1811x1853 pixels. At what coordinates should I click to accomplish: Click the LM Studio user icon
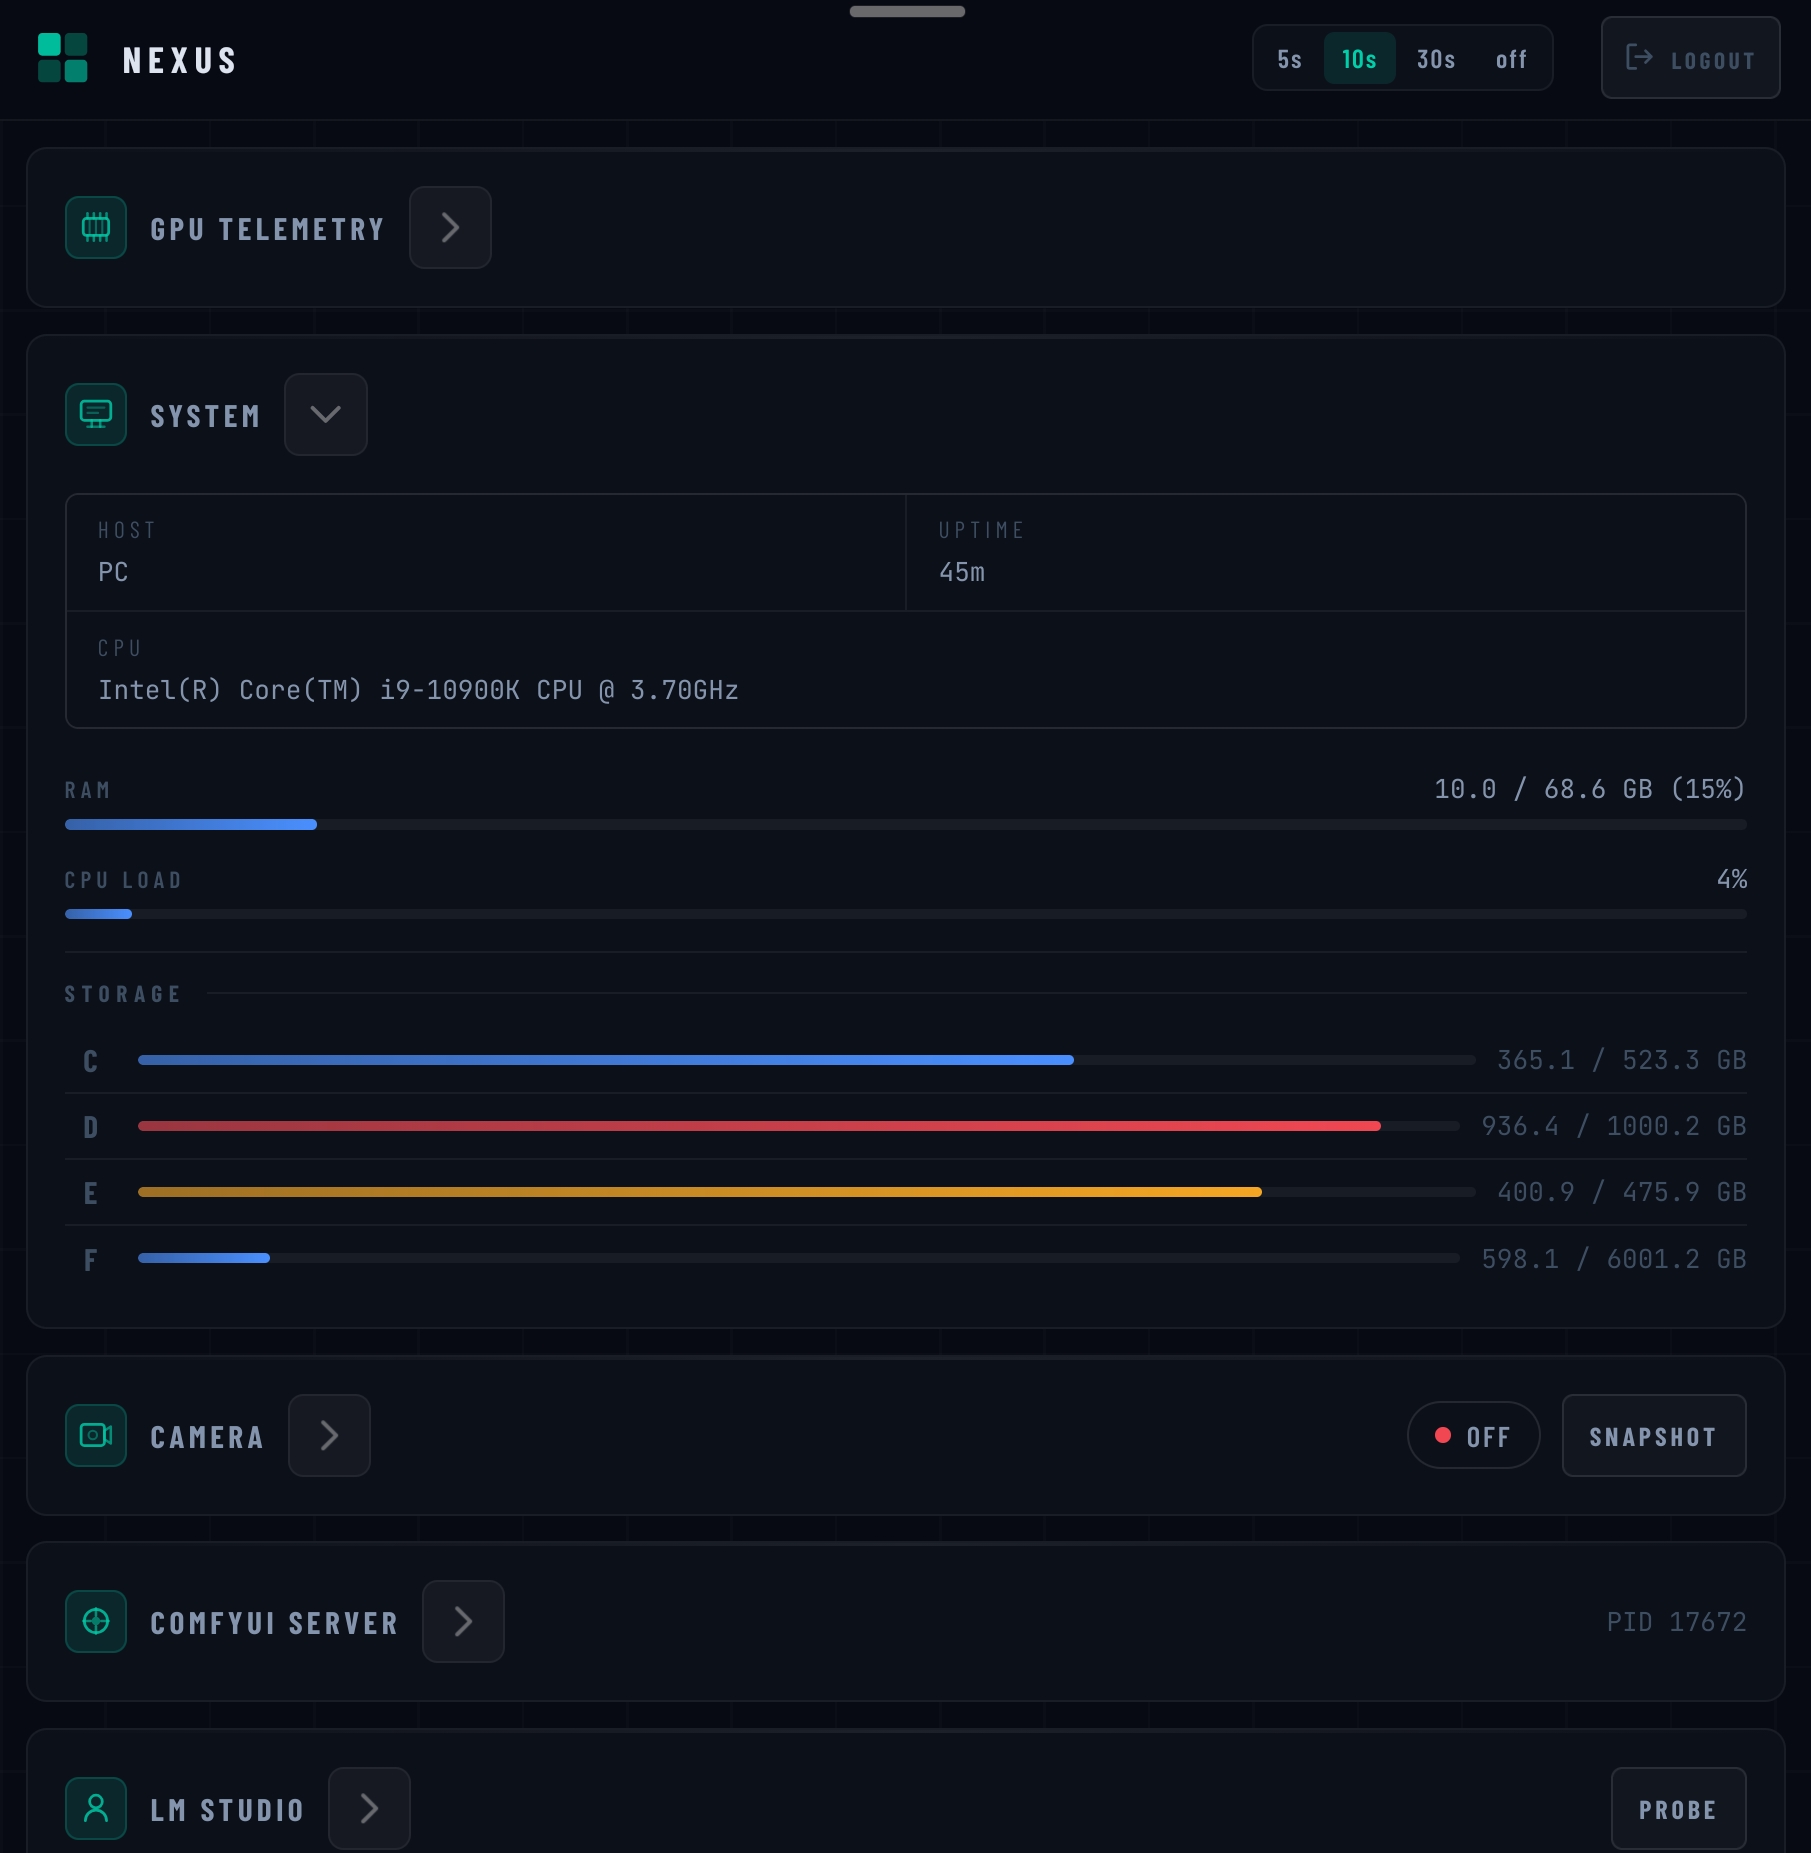(x=95, y=1808)
